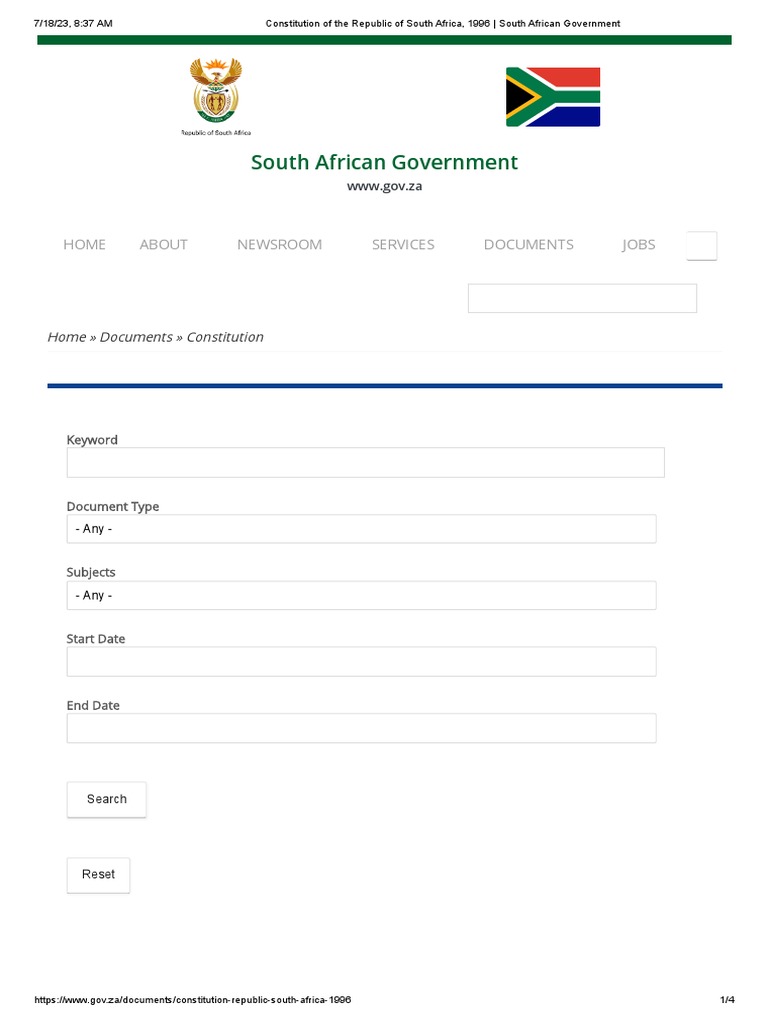The height and width of the screenshot is (1024, 768).
Task: Click the South African coat of arms logo
Action: click(216, 93)
